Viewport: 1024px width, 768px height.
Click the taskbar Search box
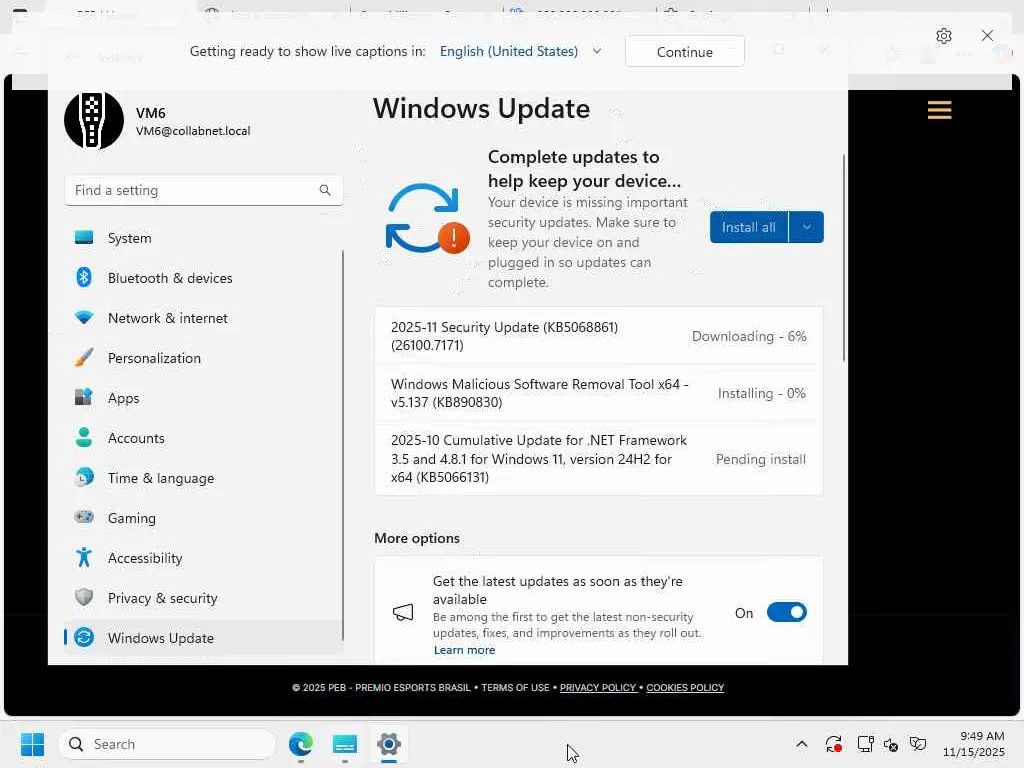(167, 744)
